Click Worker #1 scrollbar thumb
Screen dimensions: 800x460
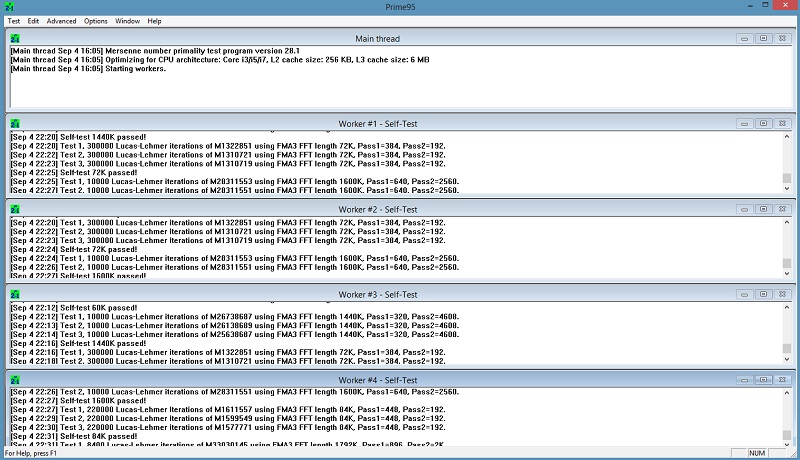787,178
